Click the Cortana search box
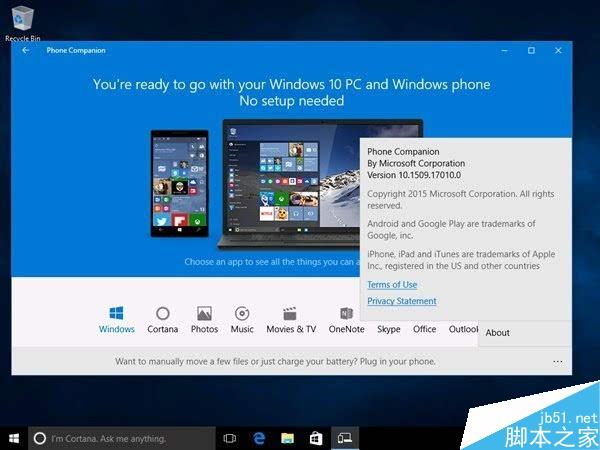 (x=122, y=439)
